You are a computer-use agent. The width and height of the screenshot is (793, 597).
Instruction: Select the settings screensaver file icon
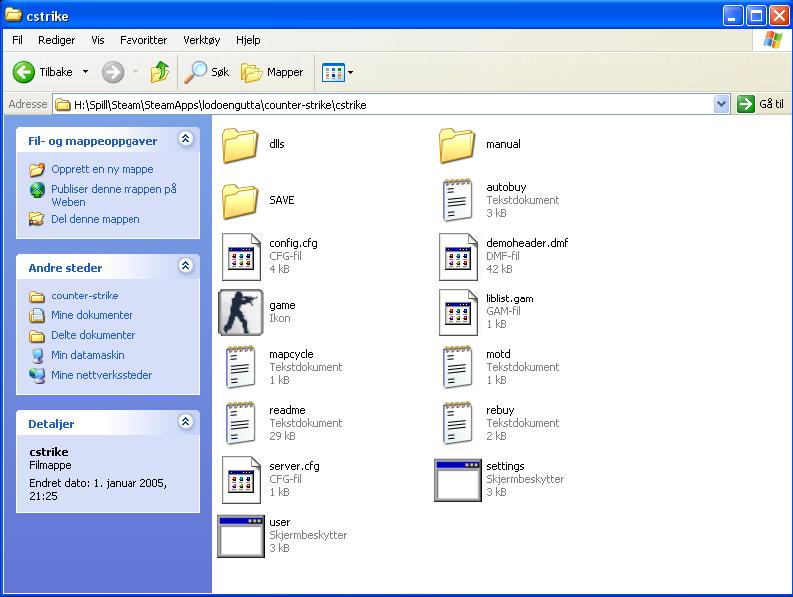click(x=457, y=479)
